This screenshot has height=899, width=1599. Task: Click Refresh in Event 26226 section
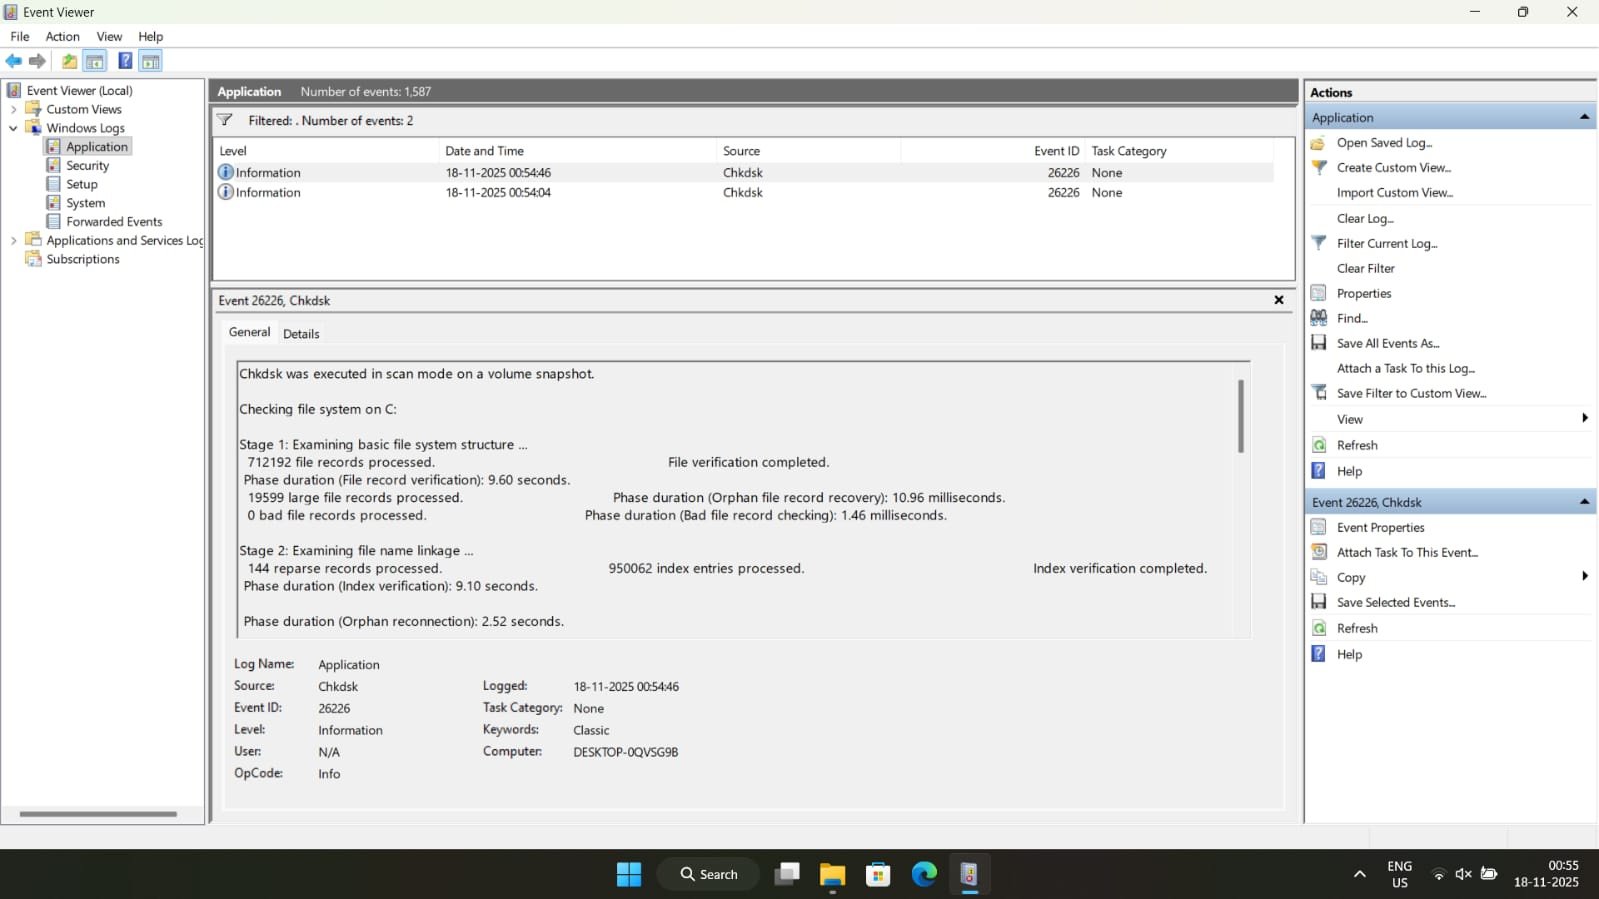1357,628
